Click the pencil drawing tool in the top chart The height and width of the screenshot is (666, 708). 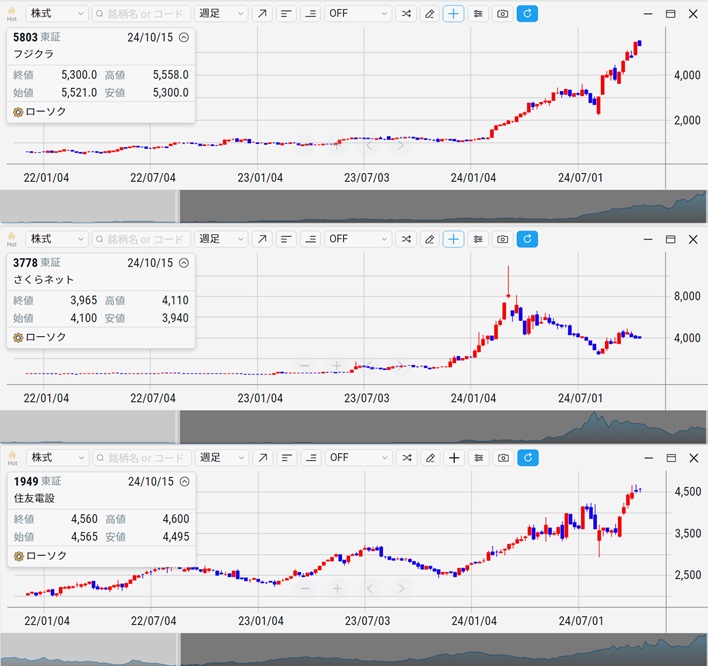430,14
